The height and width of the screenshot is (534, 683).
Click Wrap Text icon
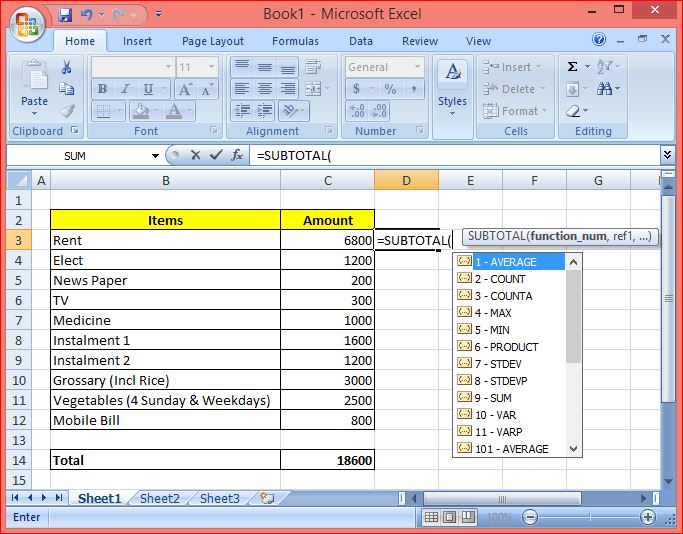pyautogui.click(x=313, y=67)
